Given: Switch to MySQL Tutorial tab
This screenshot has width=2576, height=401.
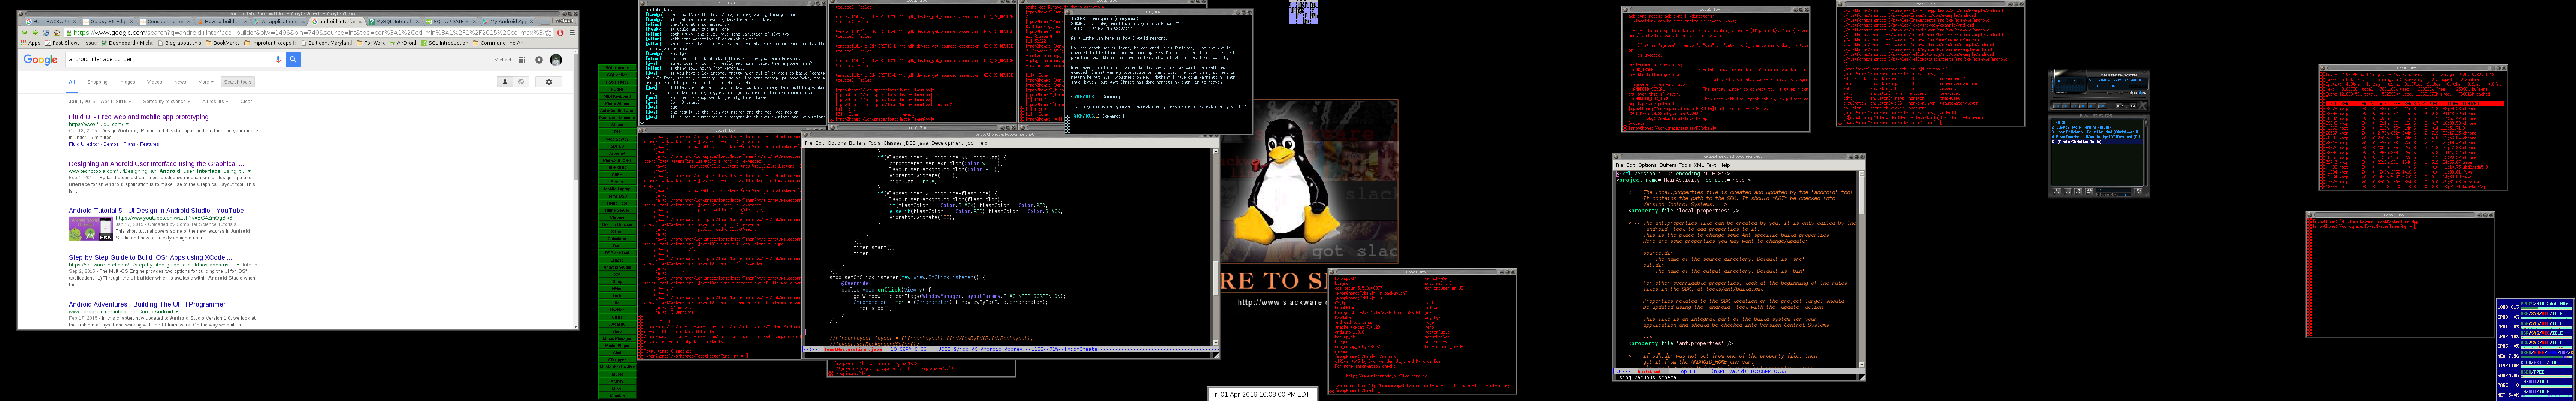Looking at the screenshot, I should click(x=394, y=22).
